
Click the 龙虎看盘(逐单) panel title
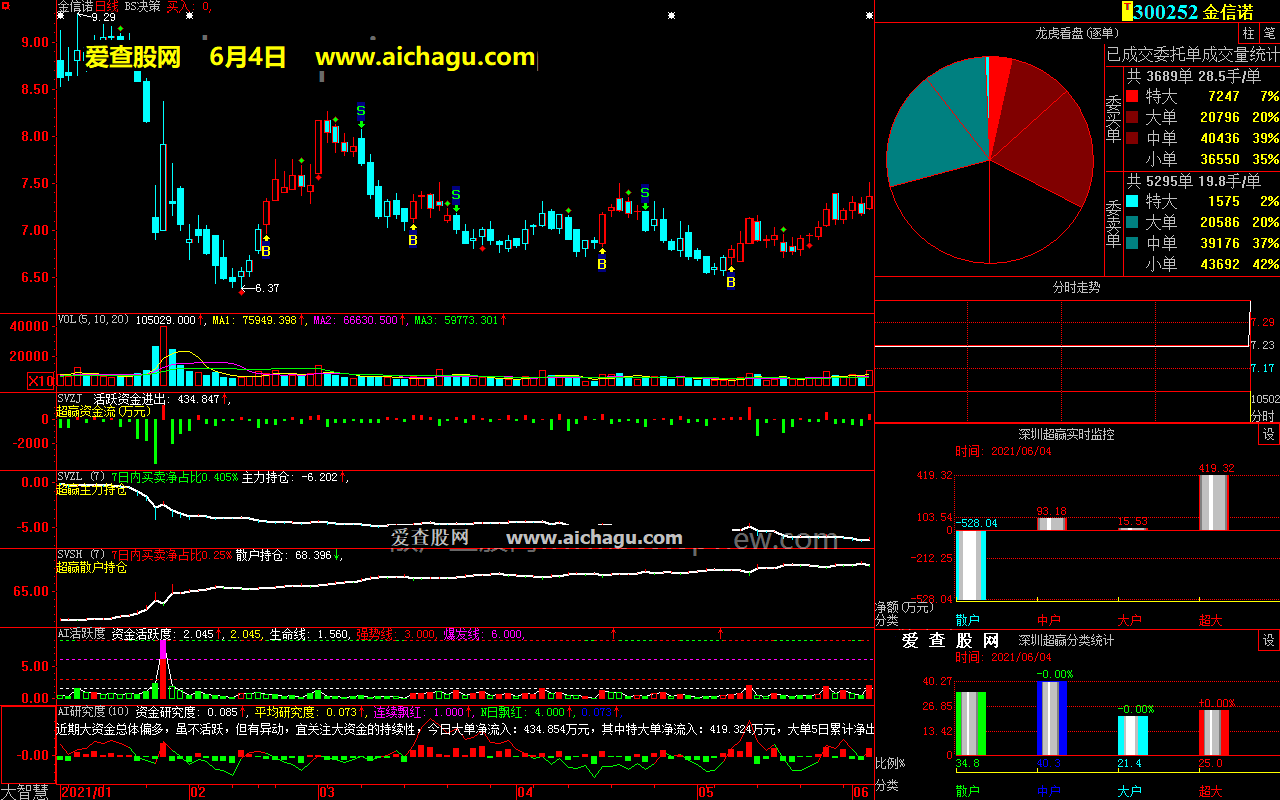point(1076,33)
